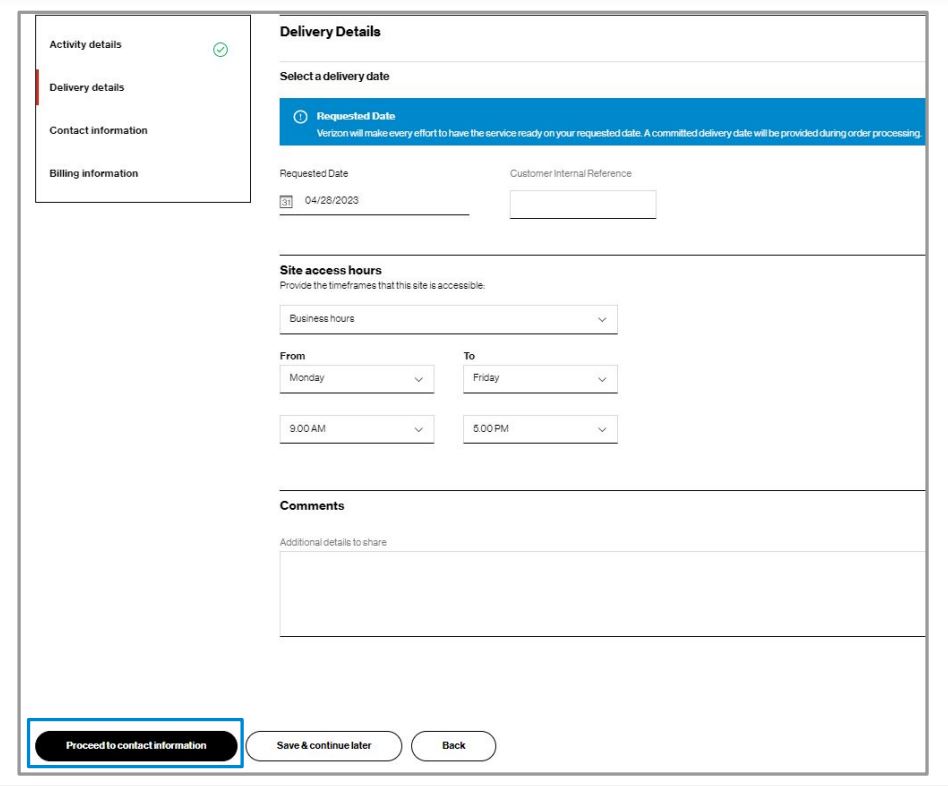Click the green checkmark next to Activity details
948x786 pixels.
[221, 50]
